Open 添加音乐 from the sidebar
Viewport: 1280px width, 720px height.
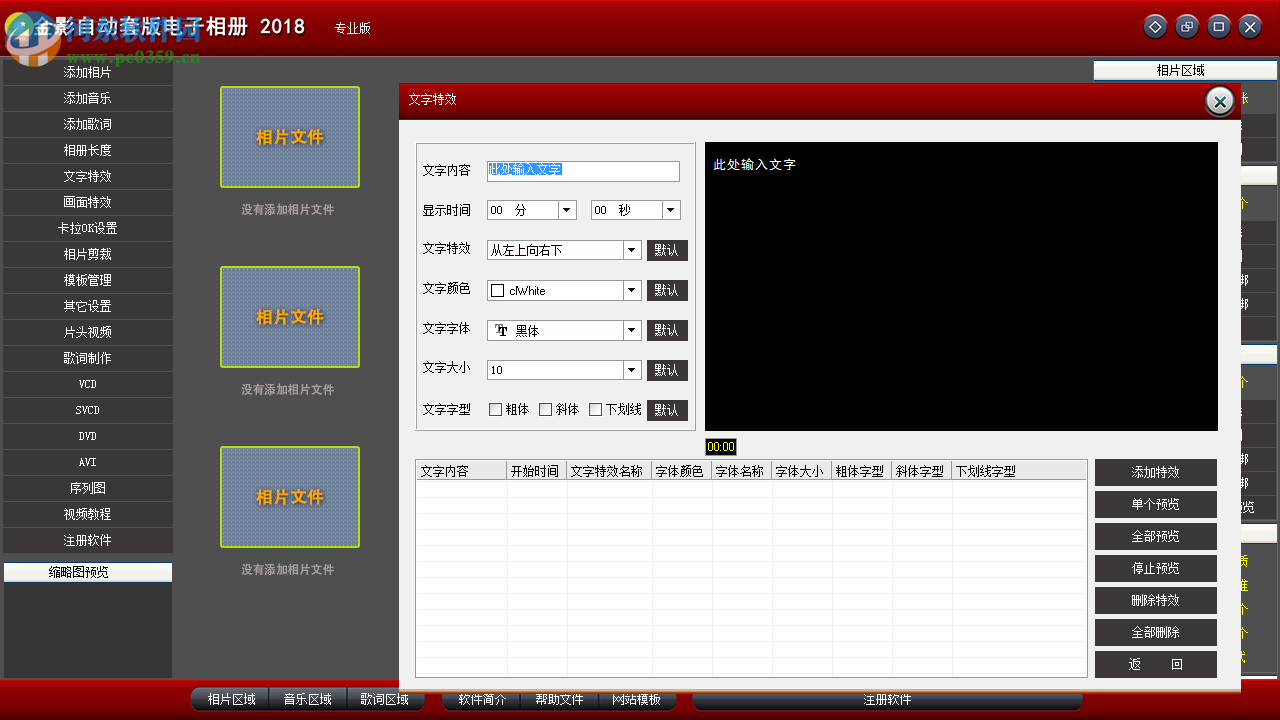(x=87, y=98)
